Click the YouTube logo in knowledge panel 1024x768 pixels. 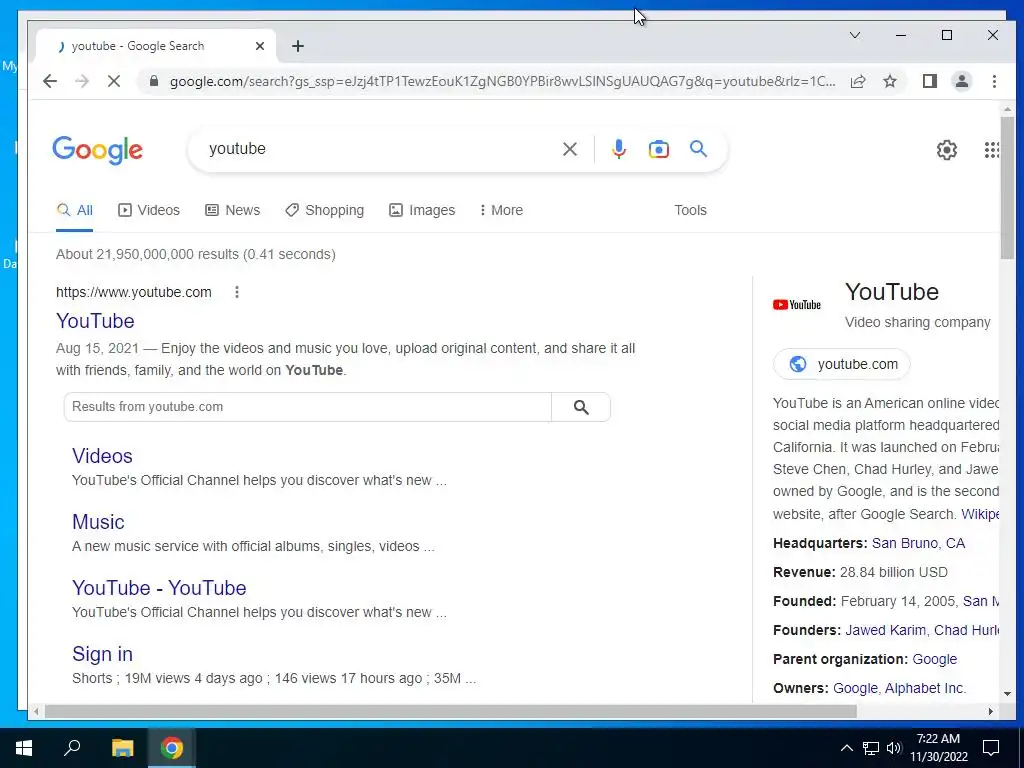(797, 305)
